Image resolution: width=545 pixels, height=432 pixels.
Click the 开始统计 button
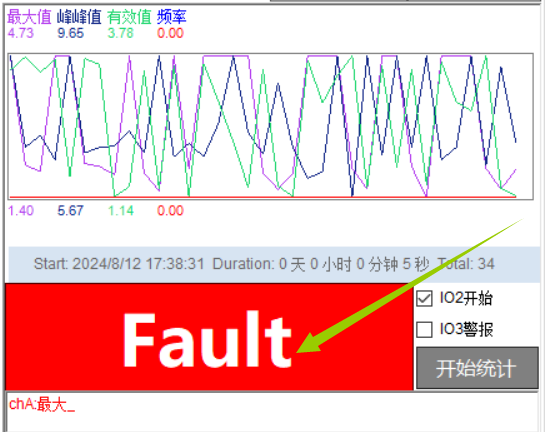tap(477, 368)
